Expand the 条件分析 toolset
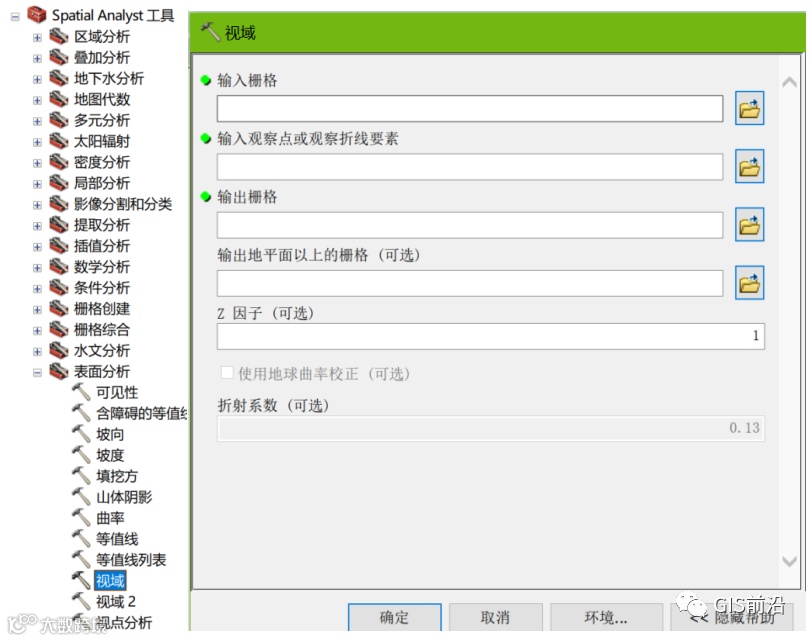Image resolution: width=812 pixels, height=641 pixels. (37, 288)
